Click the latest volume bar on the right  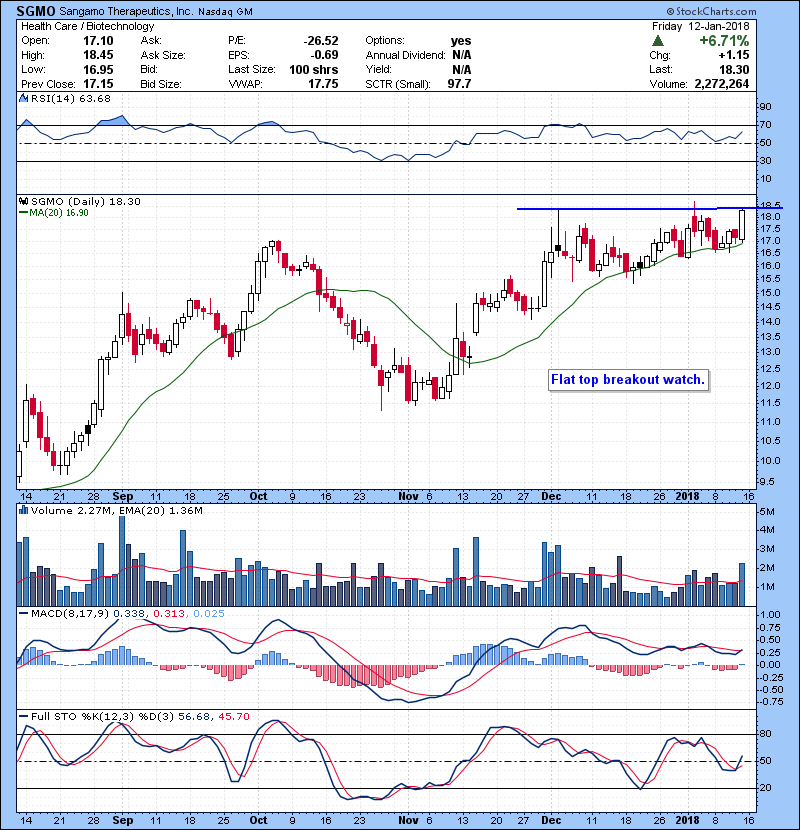coord(742,584)
